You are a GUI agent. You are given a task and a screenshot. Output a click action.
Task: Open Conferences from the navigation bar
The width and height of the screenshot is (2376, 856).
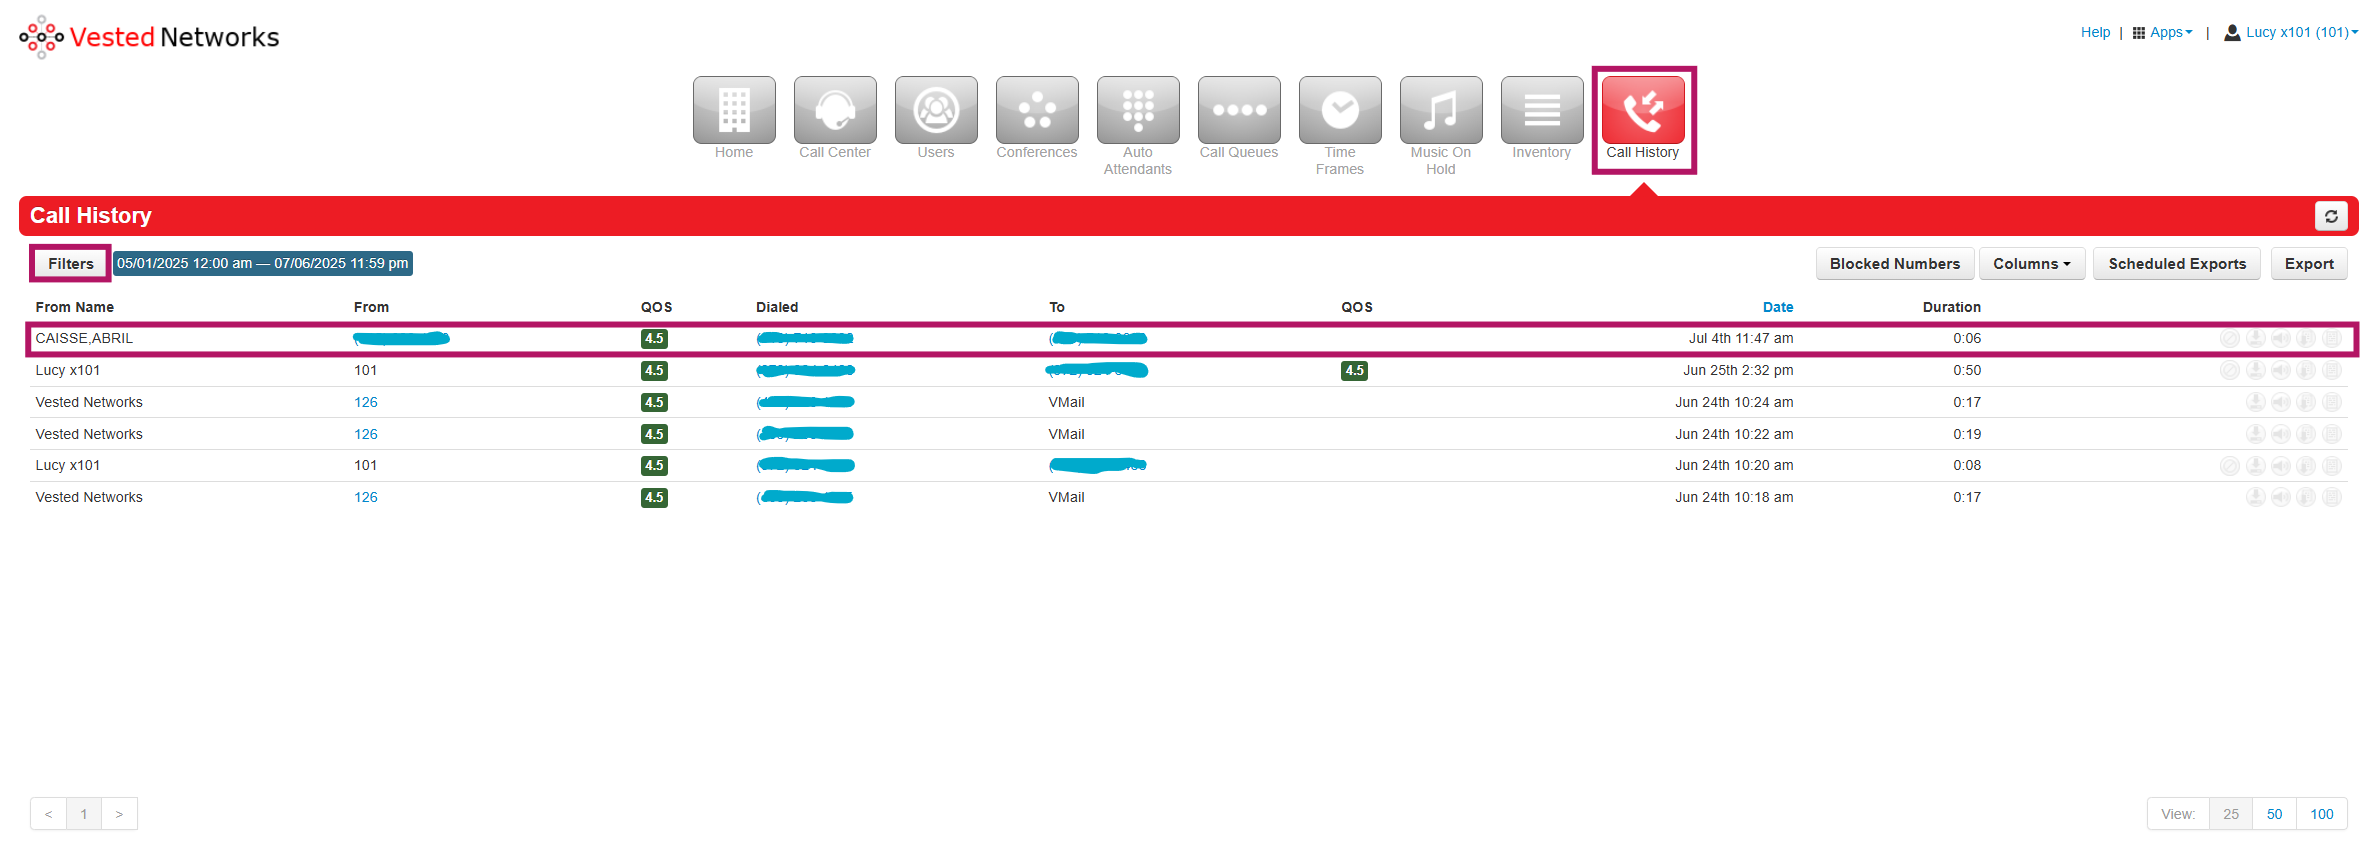1036,111
